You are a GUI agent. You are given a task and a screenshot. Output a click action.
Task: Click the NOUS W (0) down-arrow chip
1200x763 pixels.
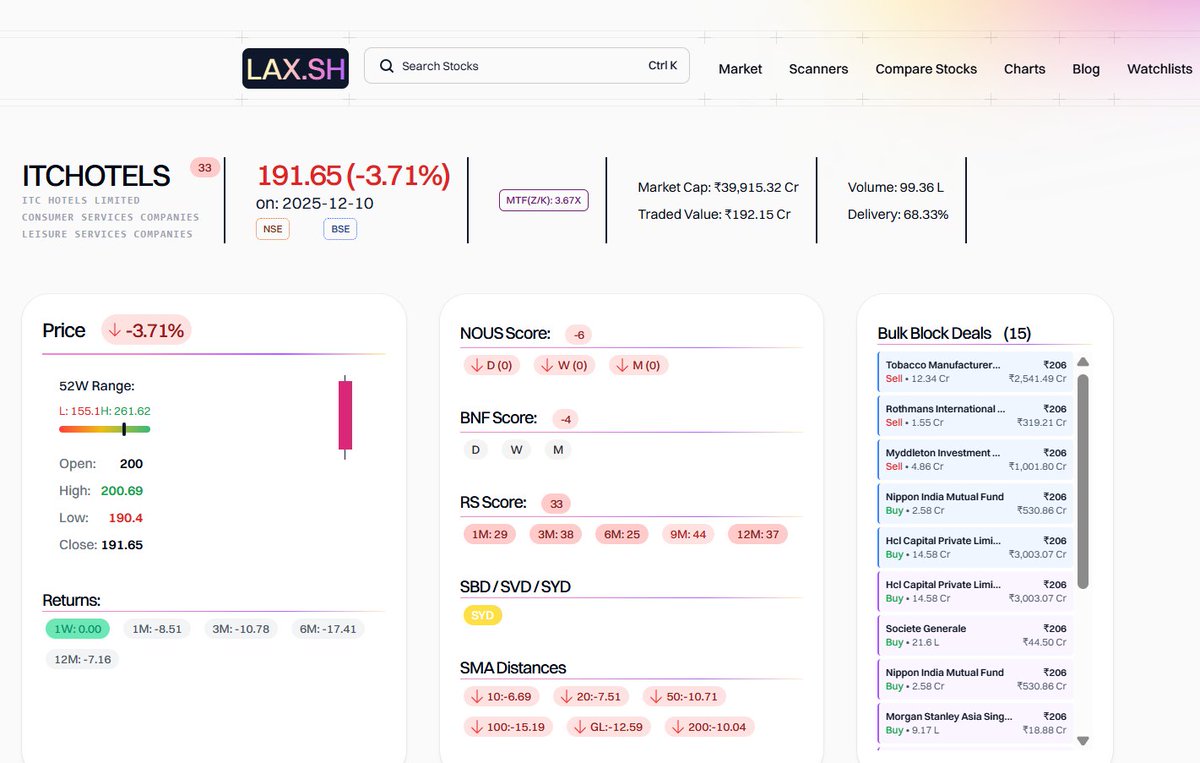click(564, 365)
